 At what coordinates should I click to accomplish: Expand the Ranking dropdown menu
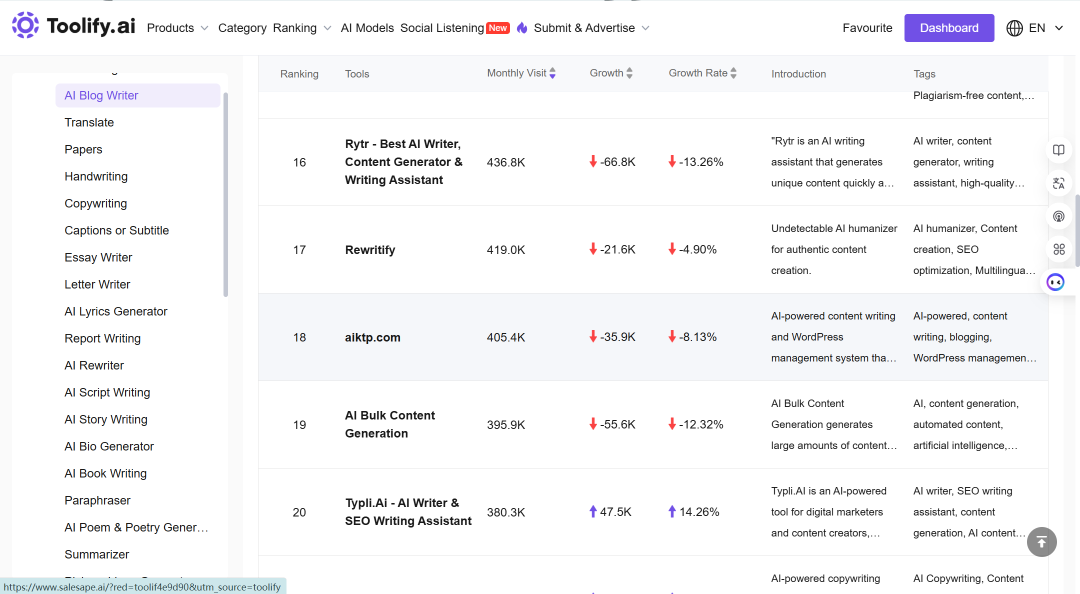302,28
